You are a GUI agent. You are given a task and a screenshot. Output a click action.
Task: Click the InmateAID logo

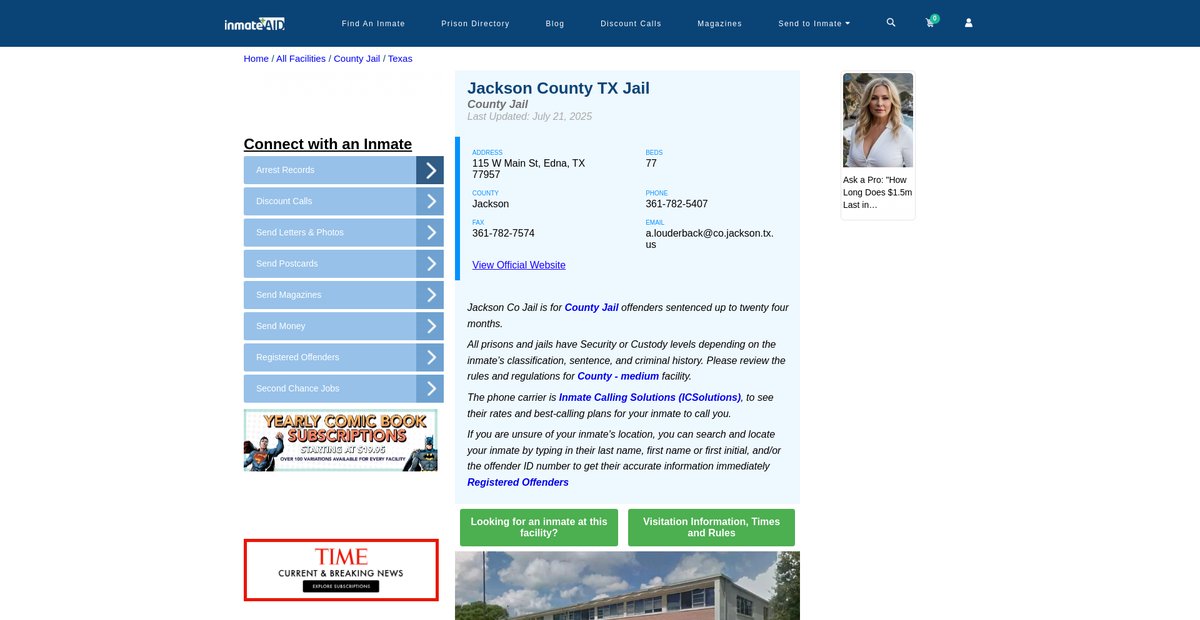pos(255,23)
